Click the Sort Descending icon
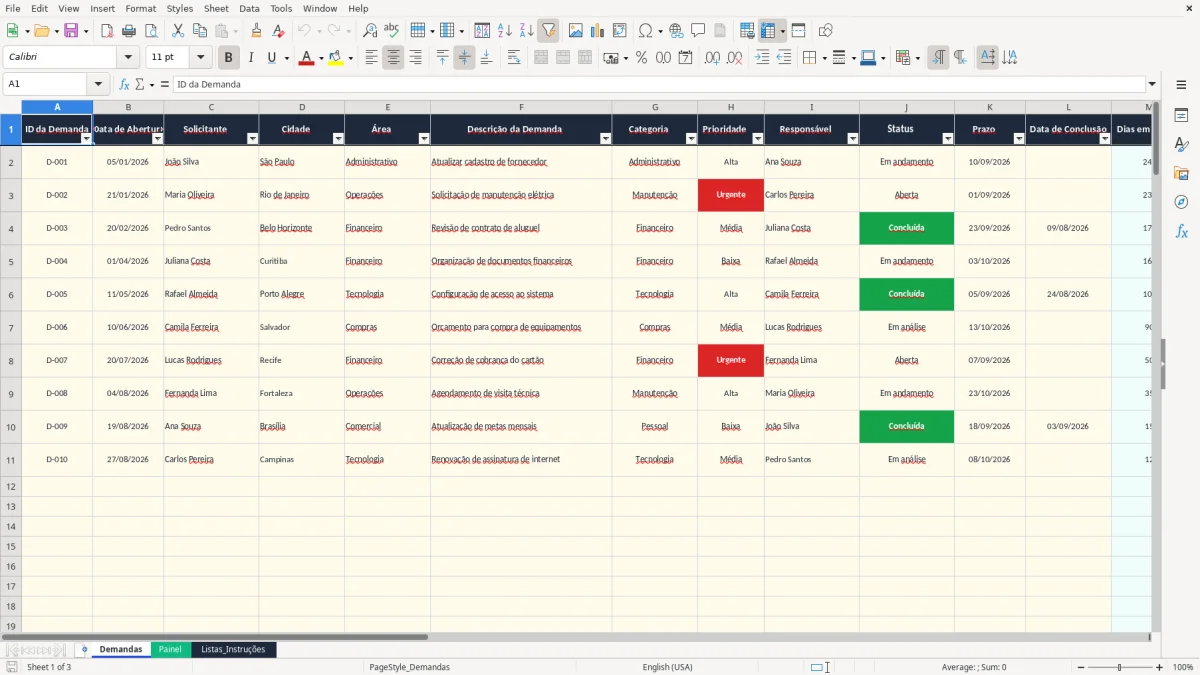Image resolution: width=1200 pixels, height=675 pixels. click(526, 31)
